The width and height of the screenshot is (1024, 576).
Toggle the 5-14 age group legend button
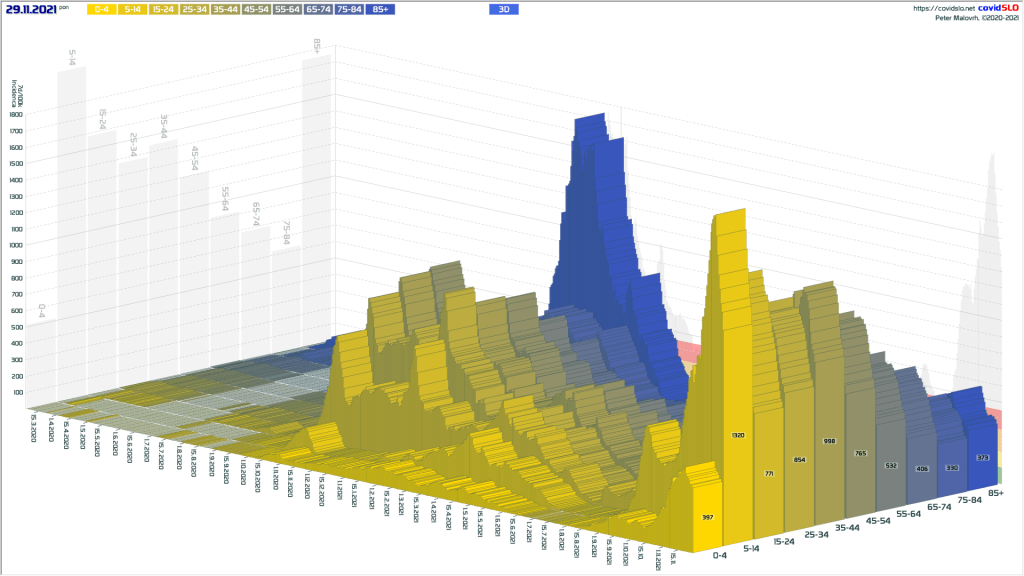tap(132, 9)
